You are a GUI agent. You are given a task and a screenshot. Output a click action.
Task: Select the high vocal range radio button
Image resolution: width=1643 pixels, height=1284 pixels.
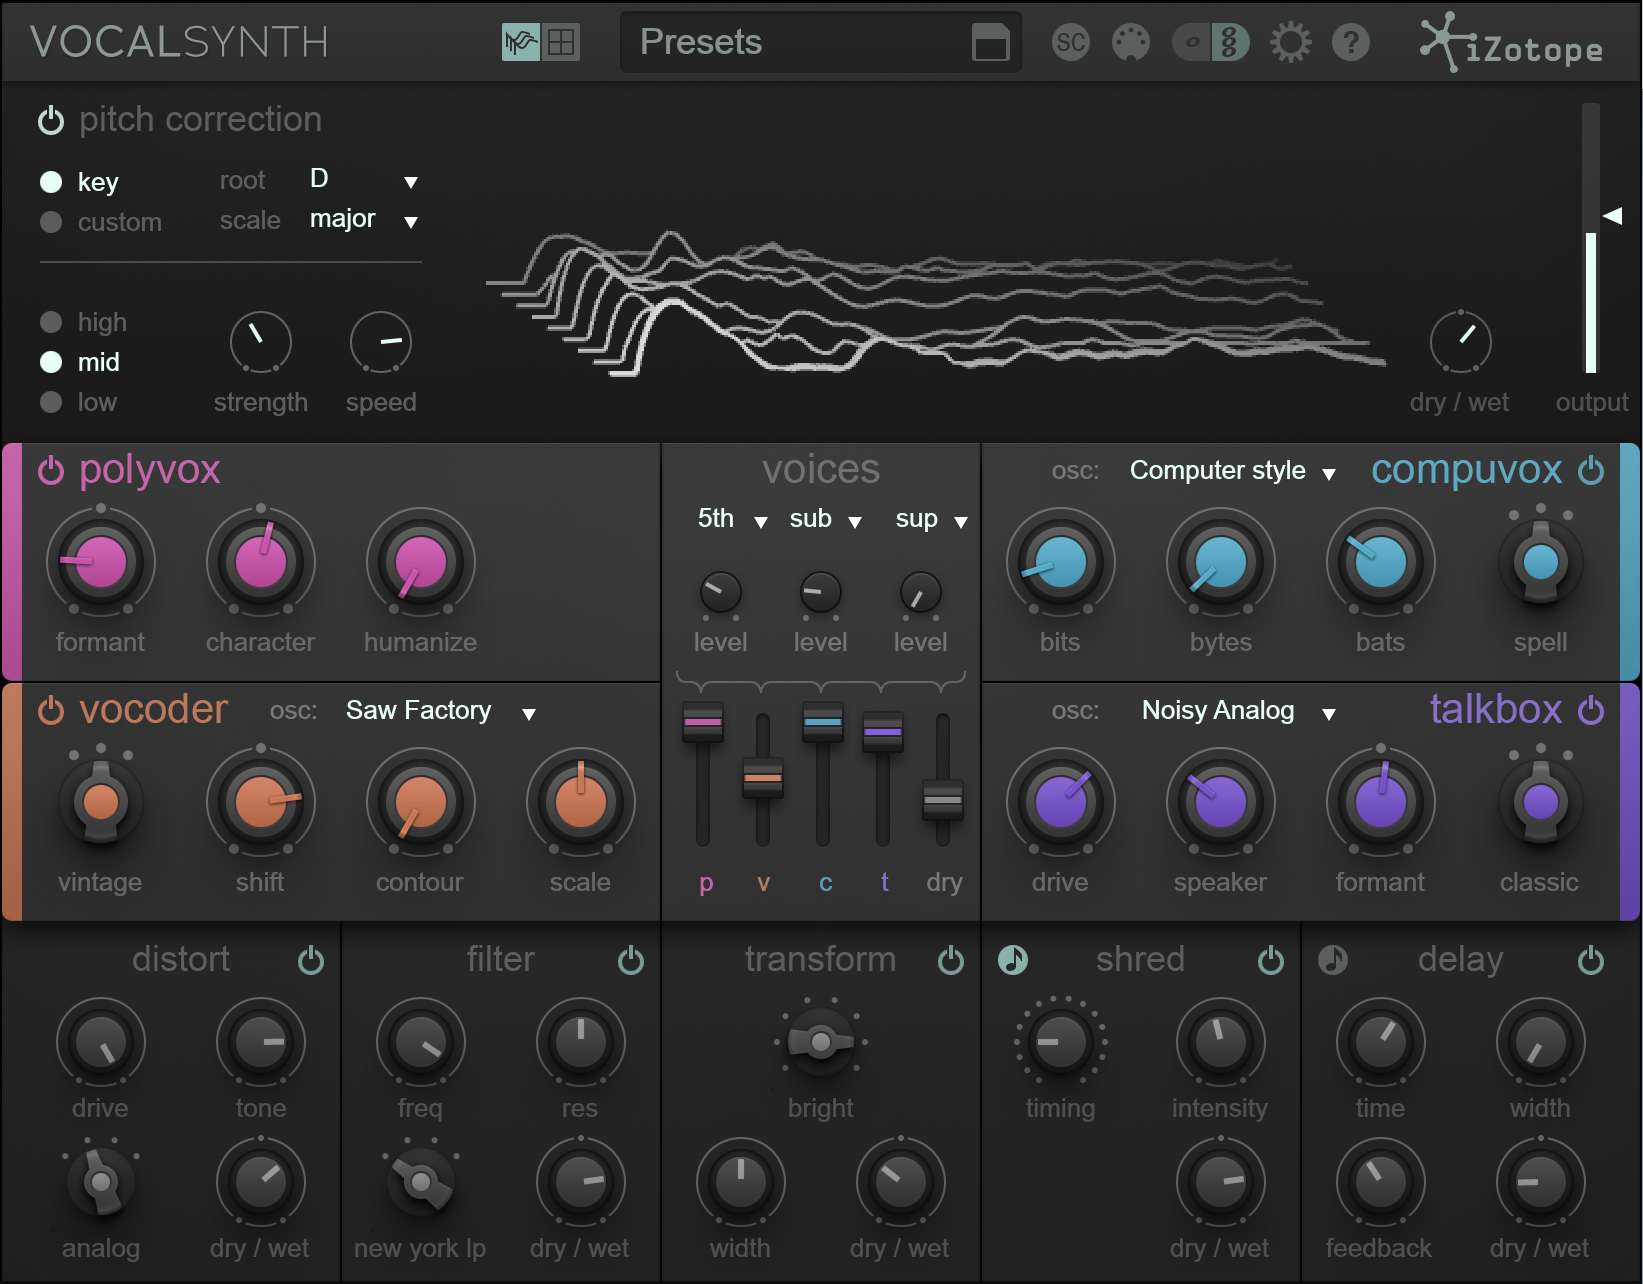click(51, 322)
